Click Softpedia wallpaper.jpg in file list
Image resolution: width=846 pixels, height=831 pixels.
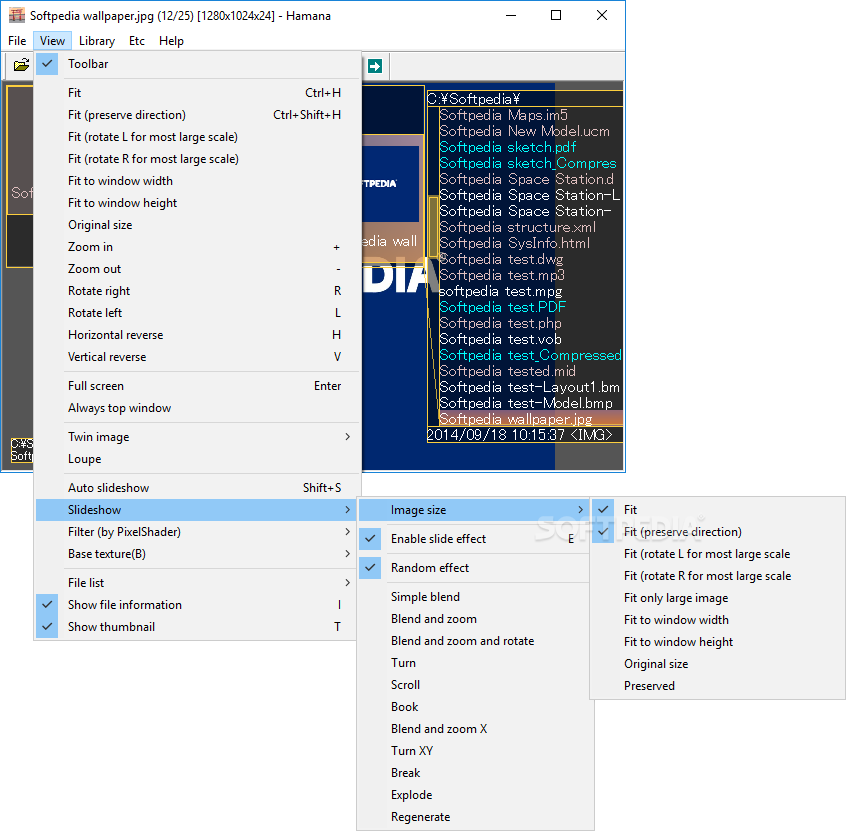click(516, 419)
